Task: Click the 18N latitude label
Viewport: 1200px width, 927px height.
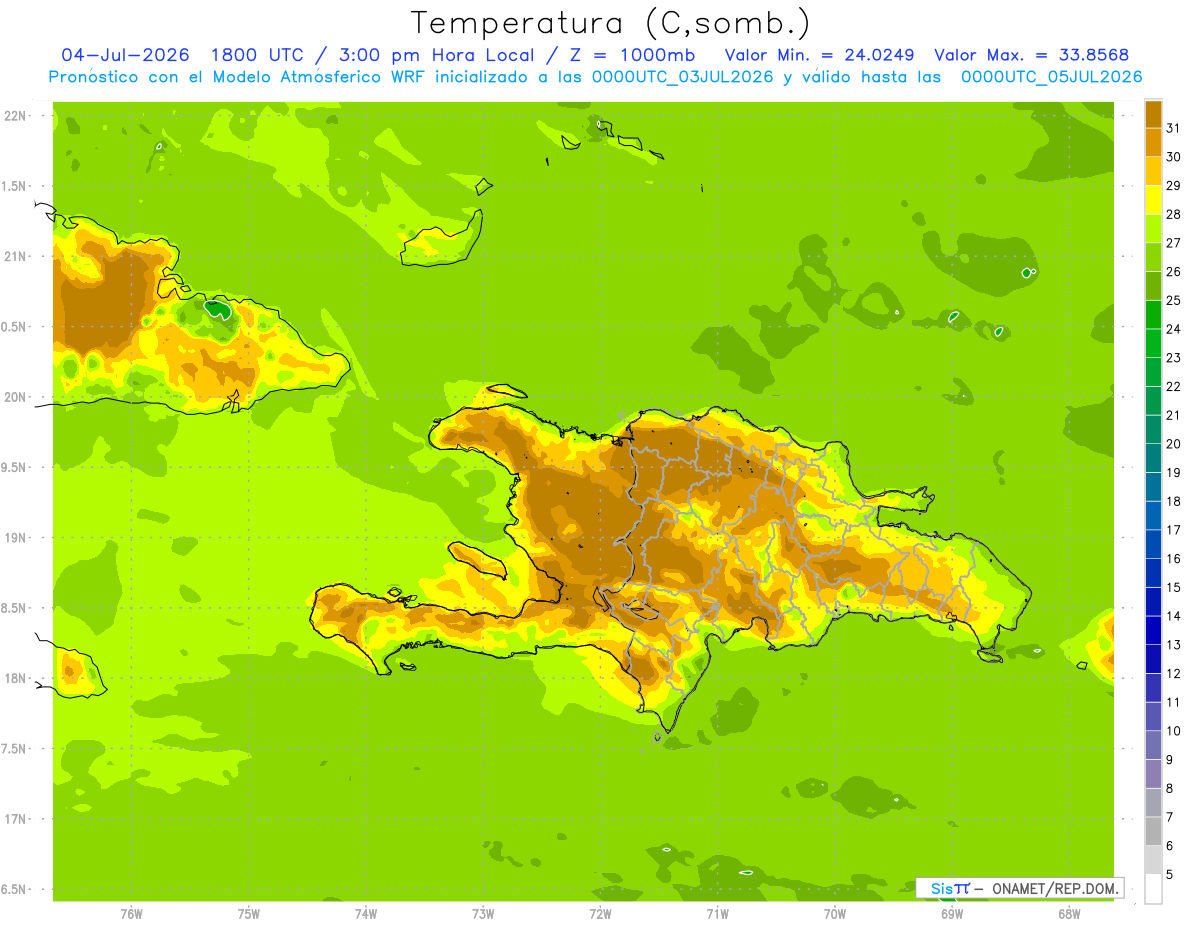Action: pyautogui.click(x=17, y=678)
